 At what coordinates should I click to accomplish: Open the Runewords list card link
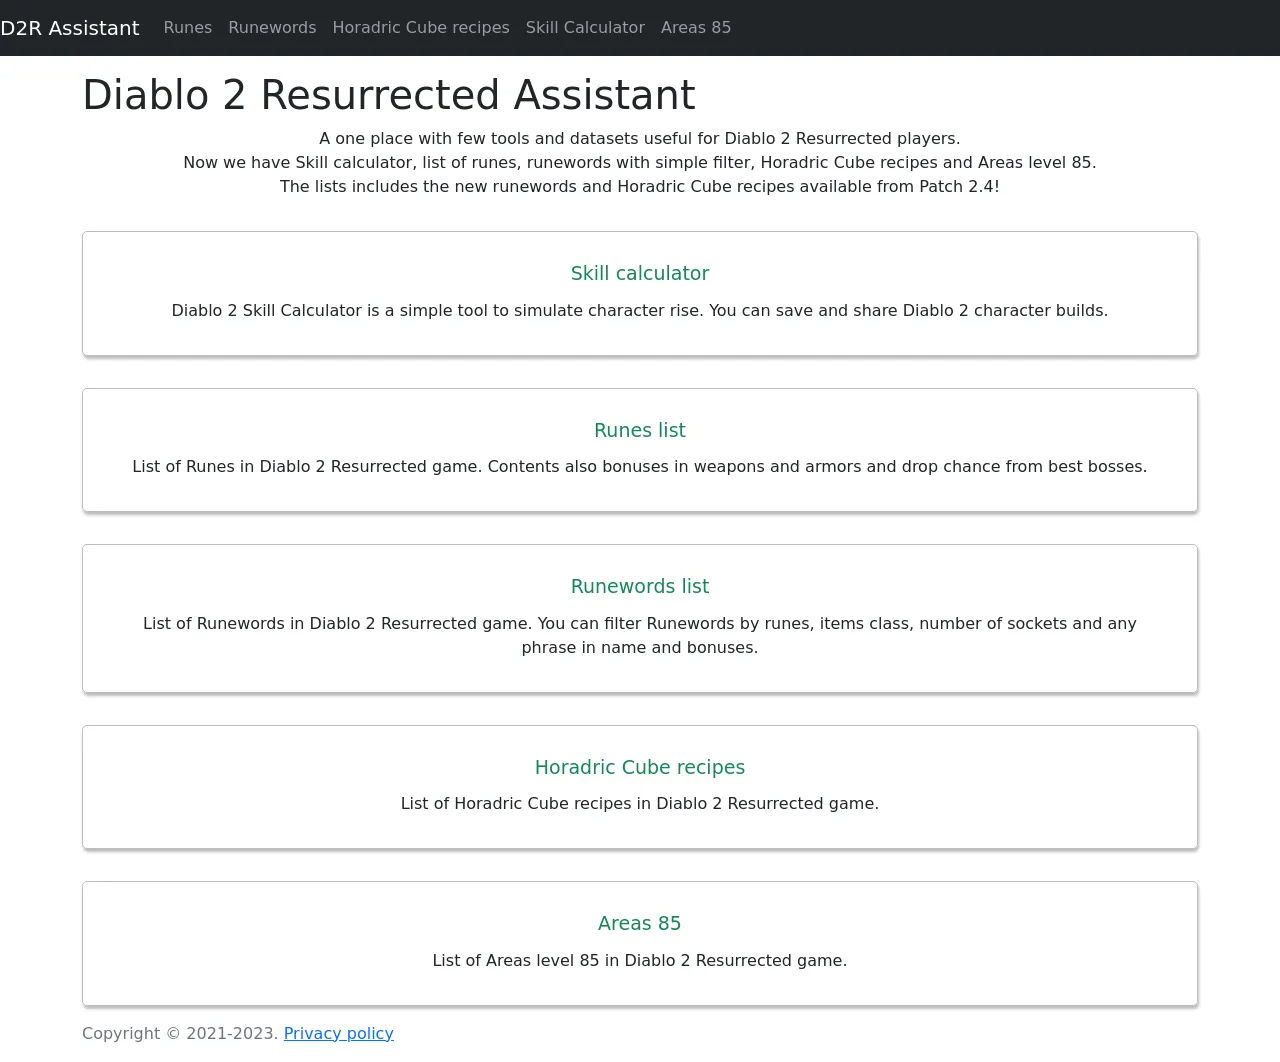click(640, 586)
